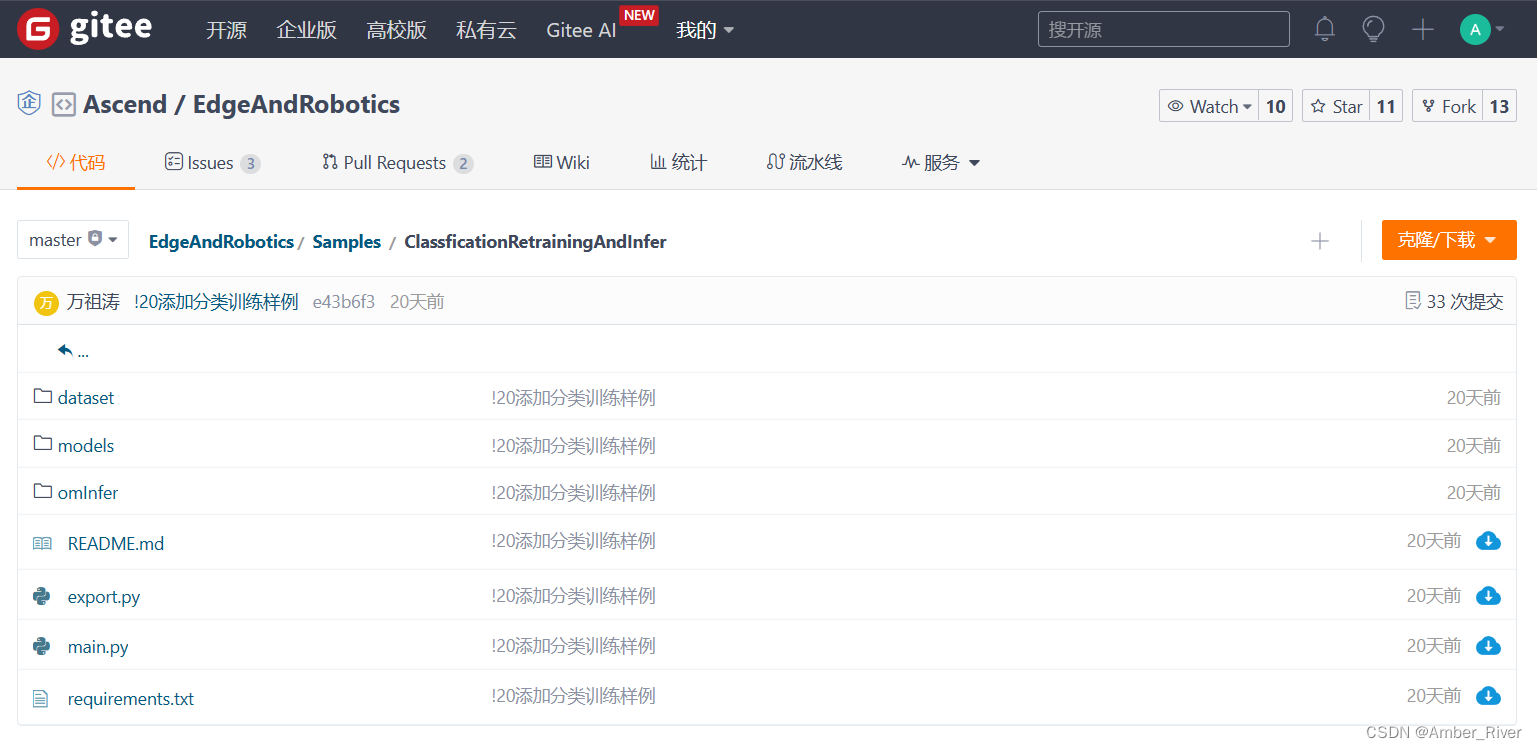Click the 万祖涛 author avatar
The width and height of the screenshot is (1537, 750).
pyautogui.click(x=46, y=302)
